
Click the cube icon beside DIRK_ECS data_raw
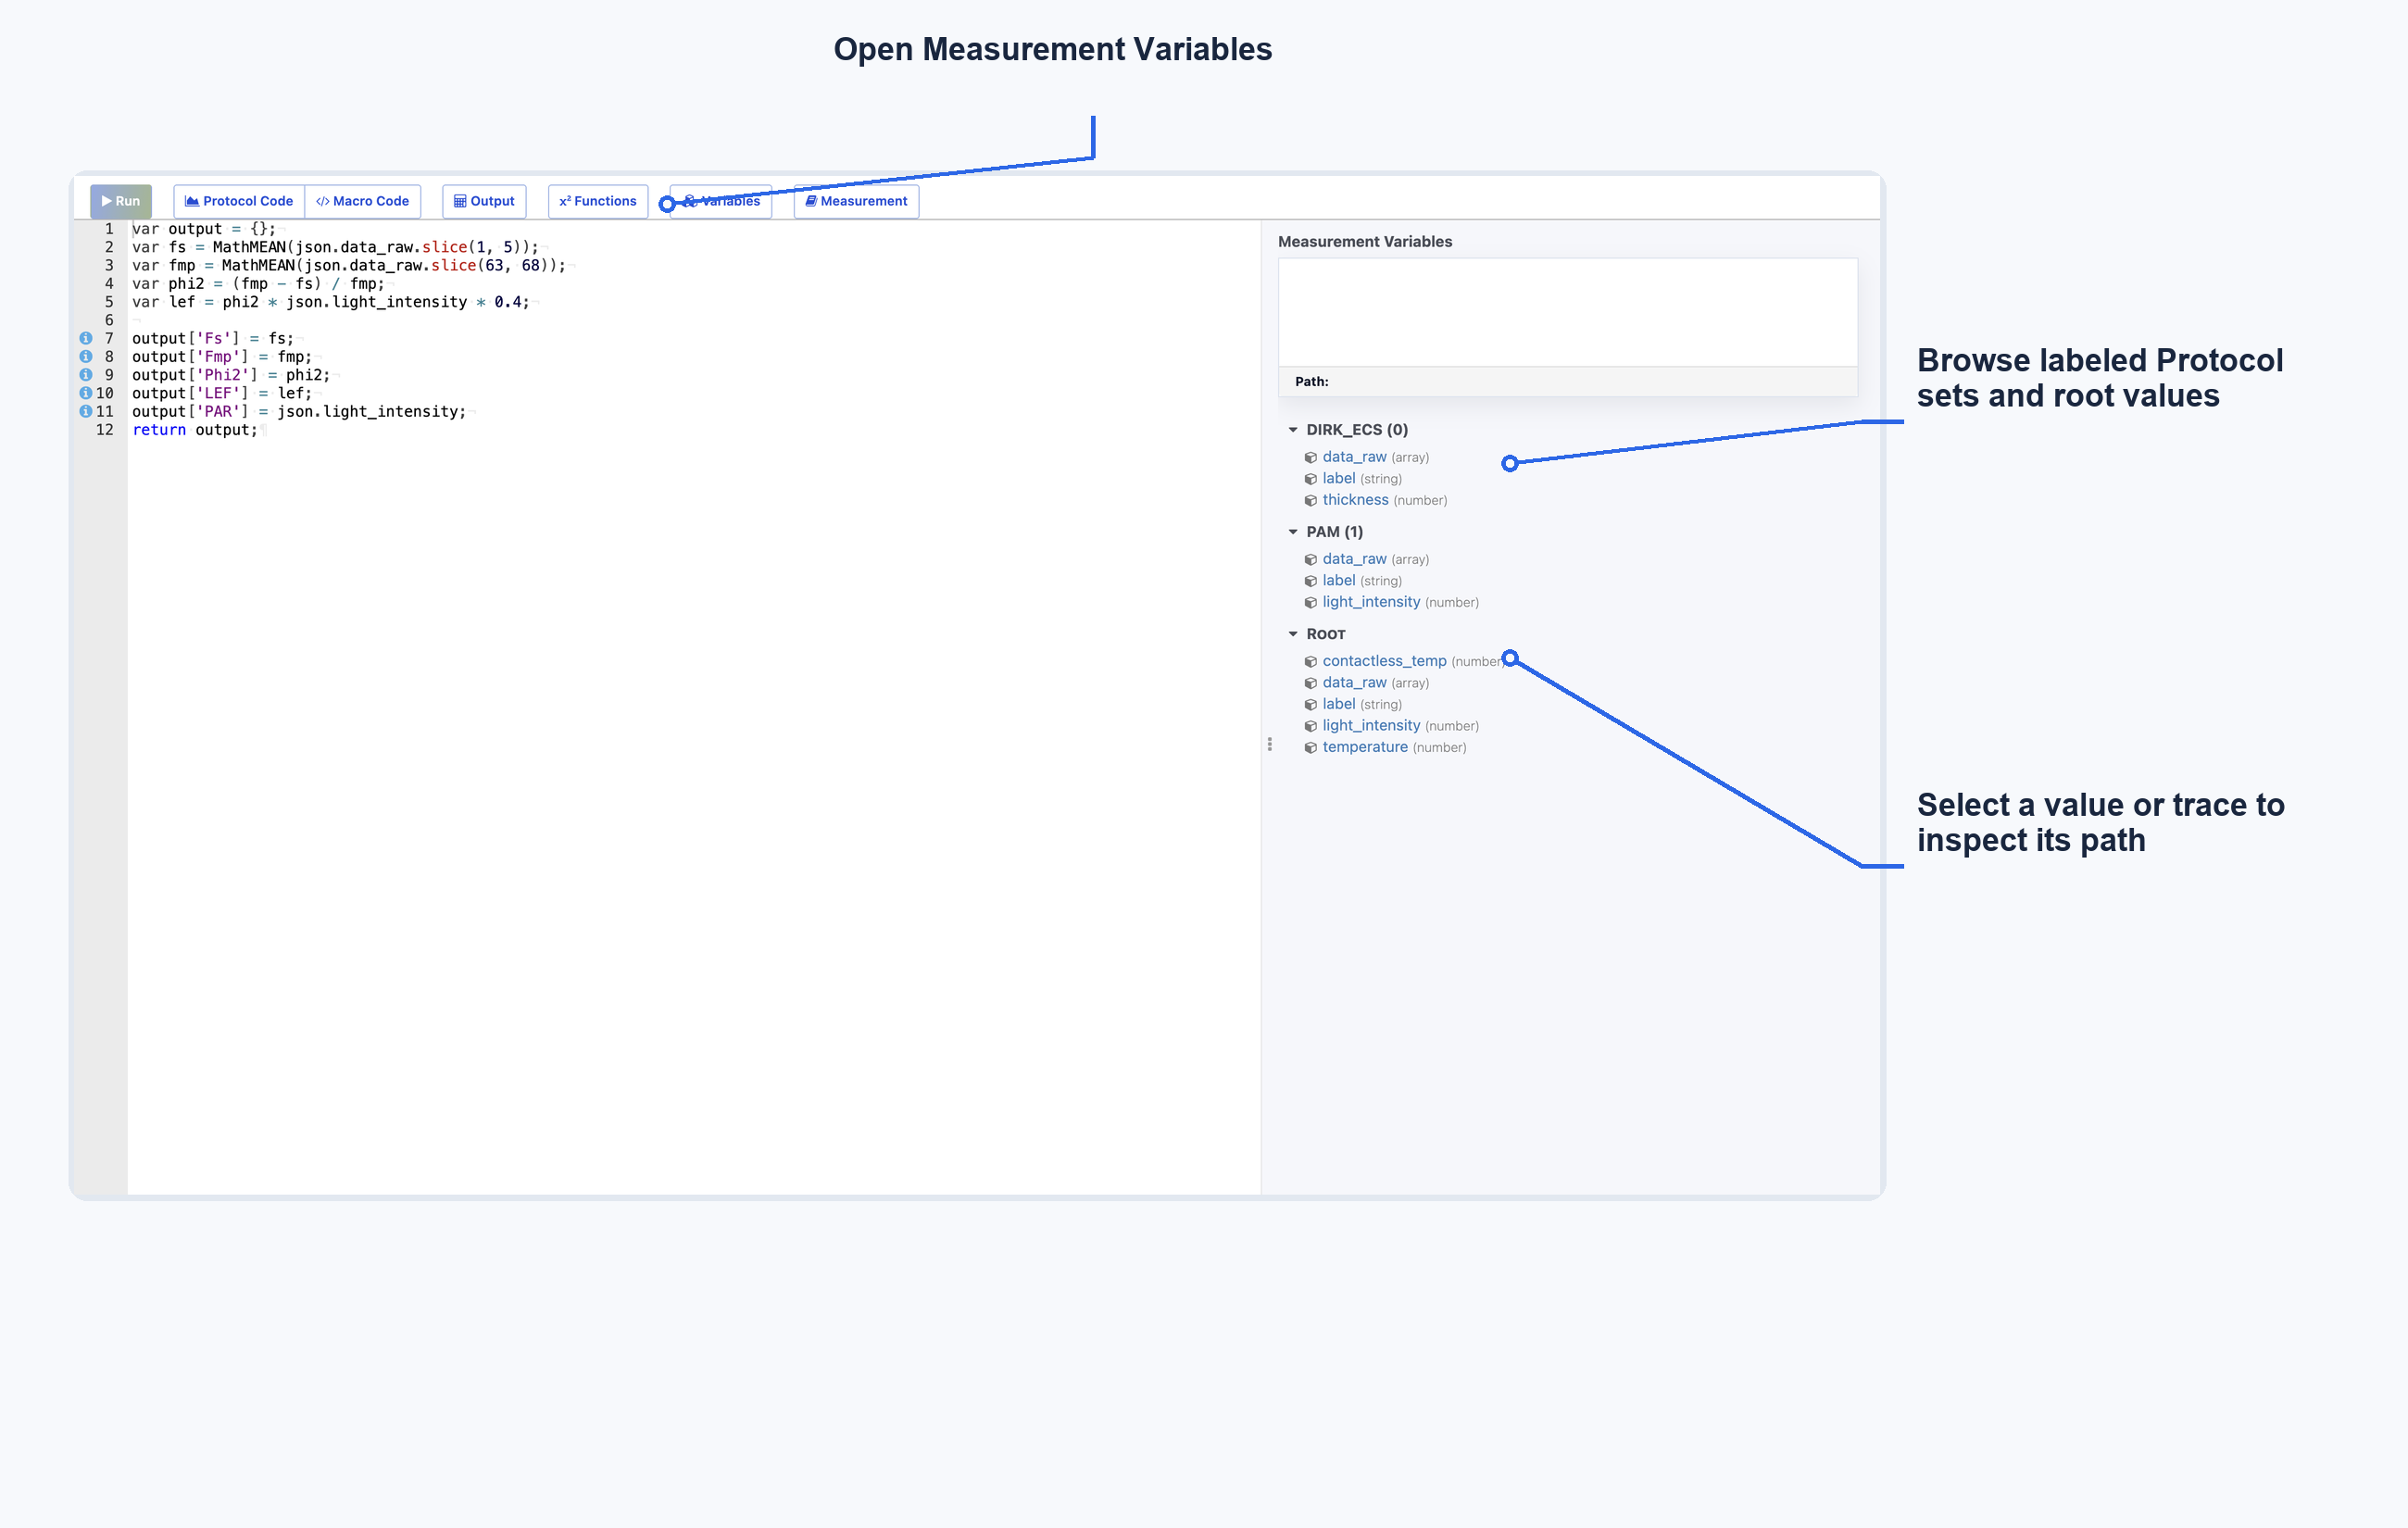point(1310,458)
